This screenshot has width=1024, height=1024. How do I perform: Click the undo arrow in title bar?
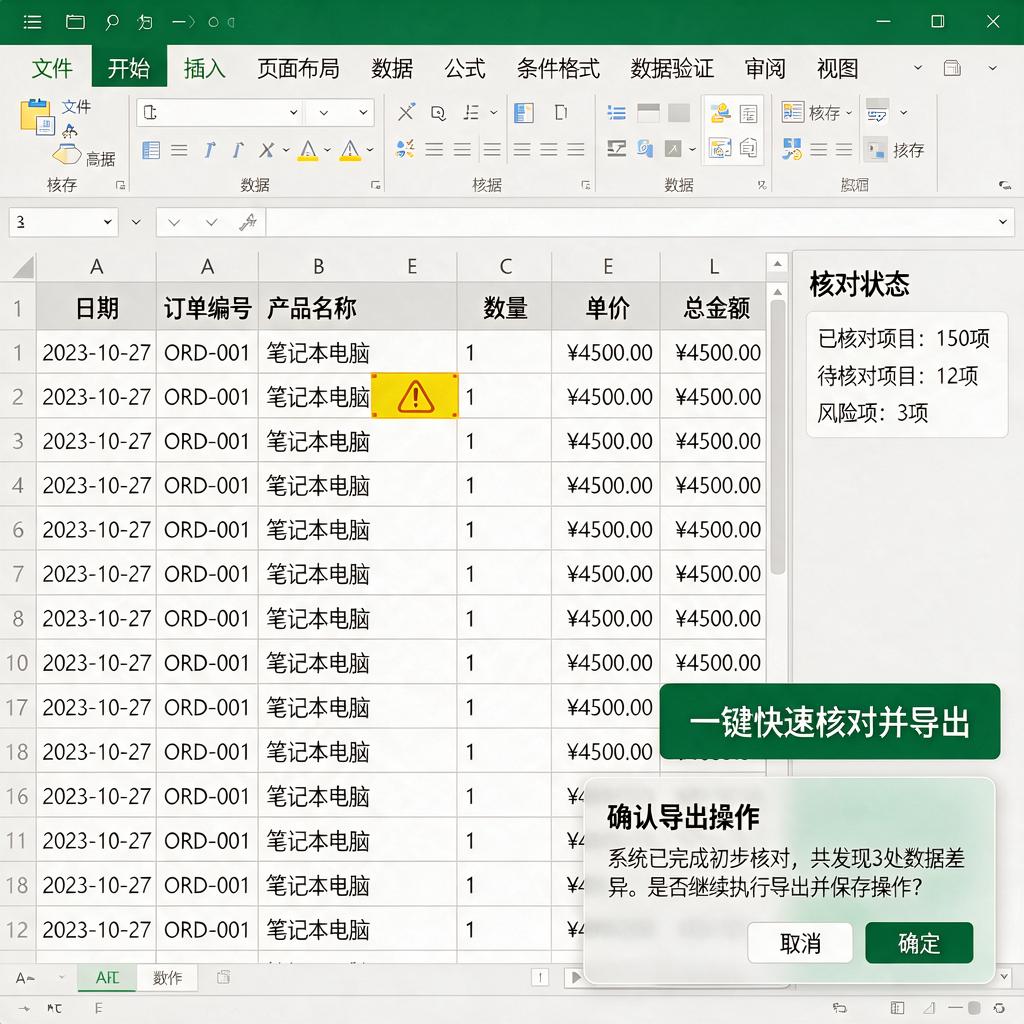coord(145,22)
